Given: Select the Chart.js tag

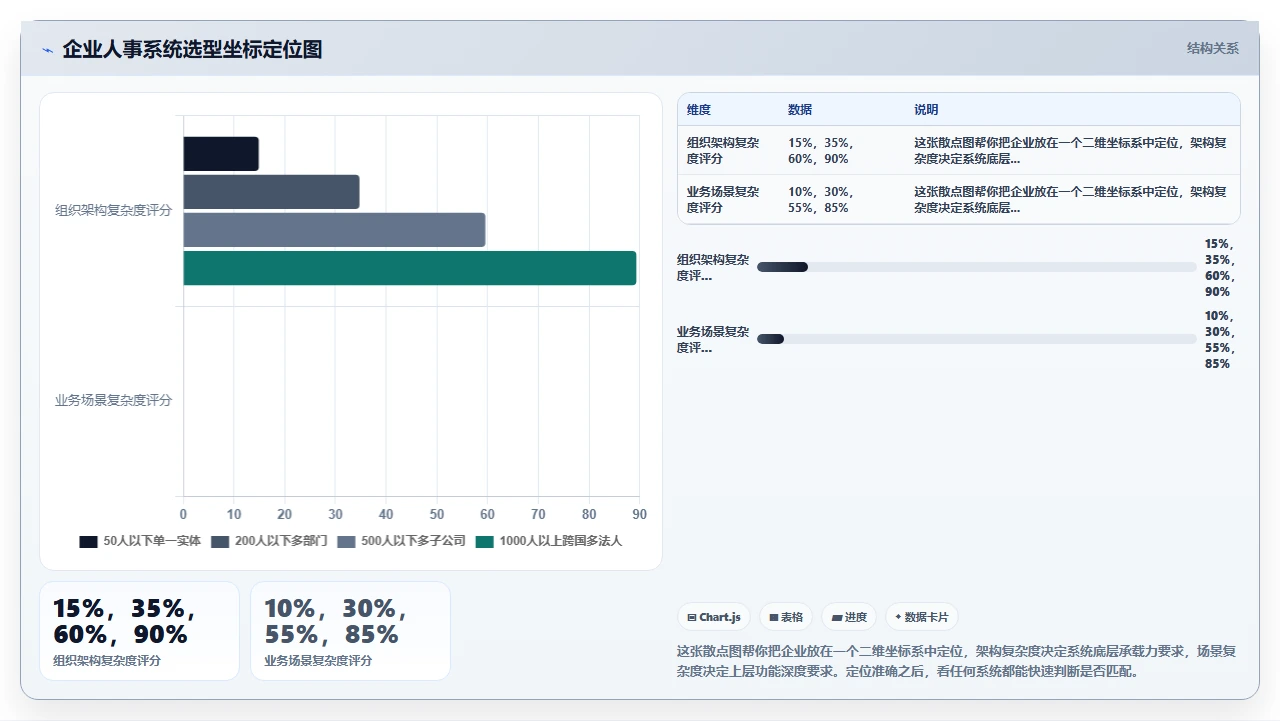Looking at the screenshot, I should tap(714, 617).
